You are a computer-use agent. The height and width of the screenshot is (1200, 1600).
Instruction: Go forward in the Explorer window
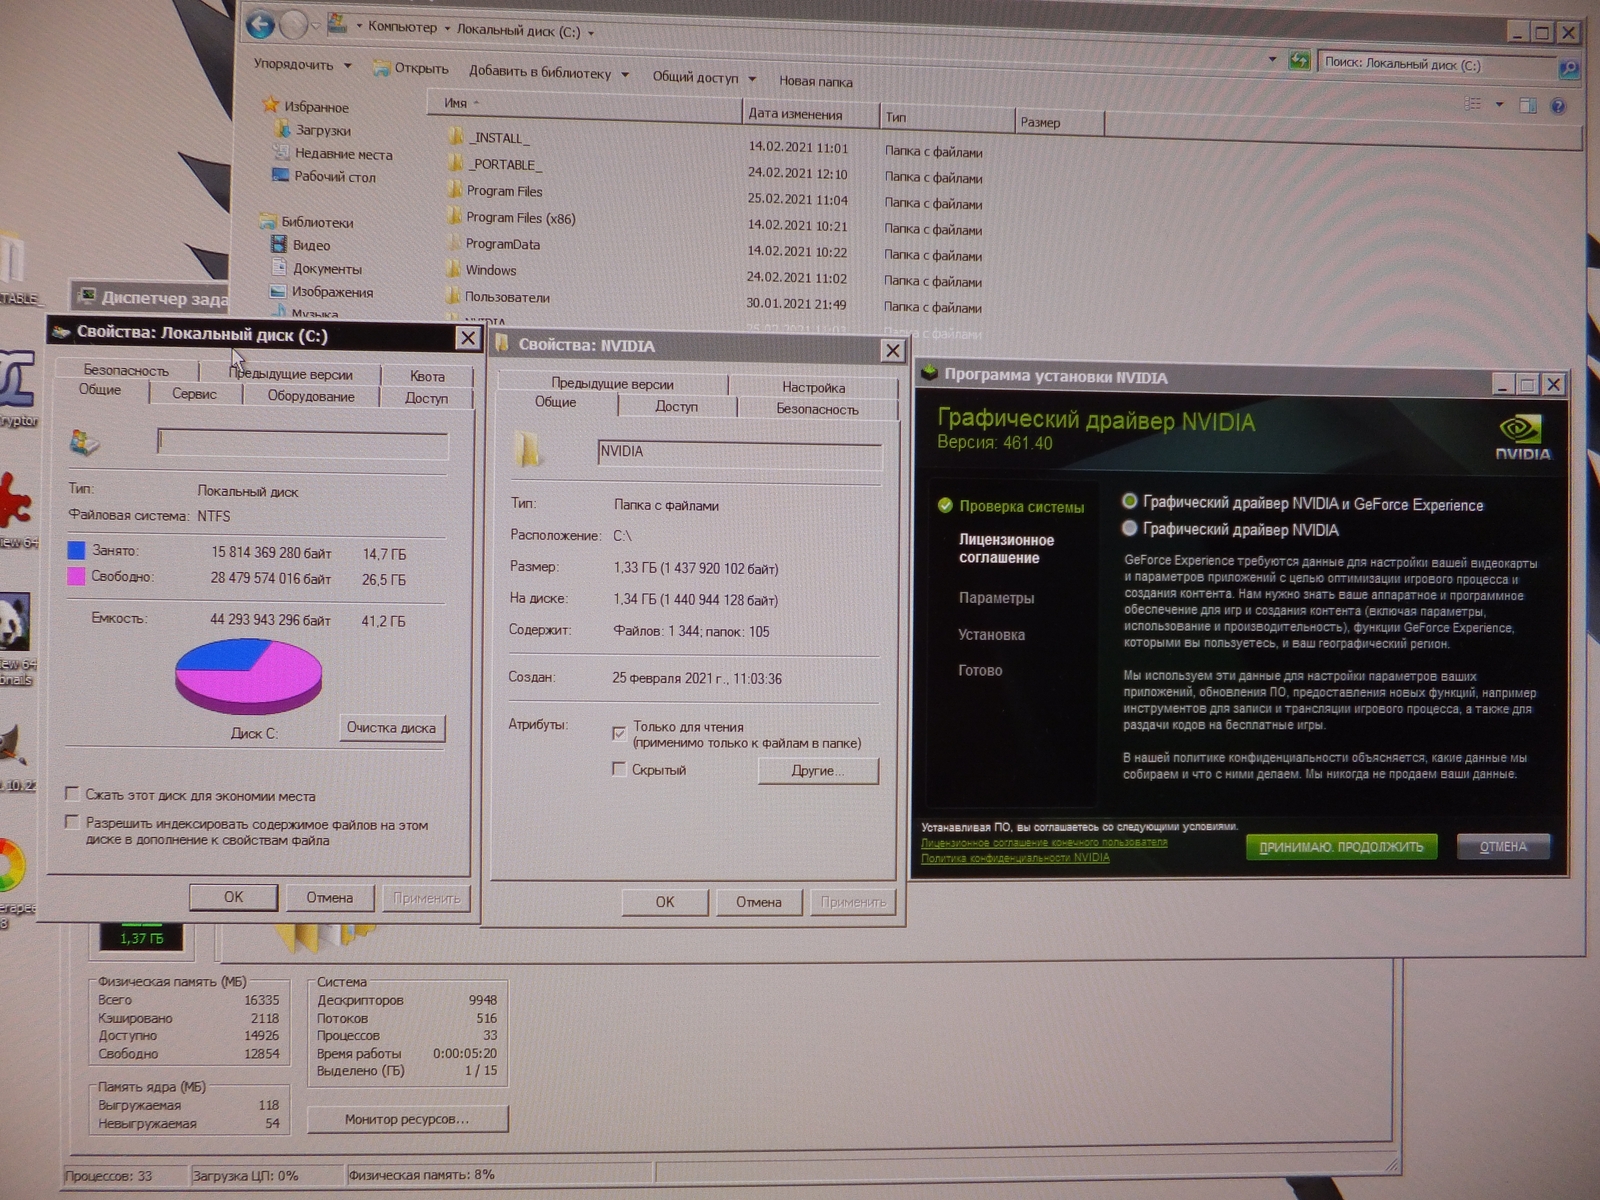293,26
